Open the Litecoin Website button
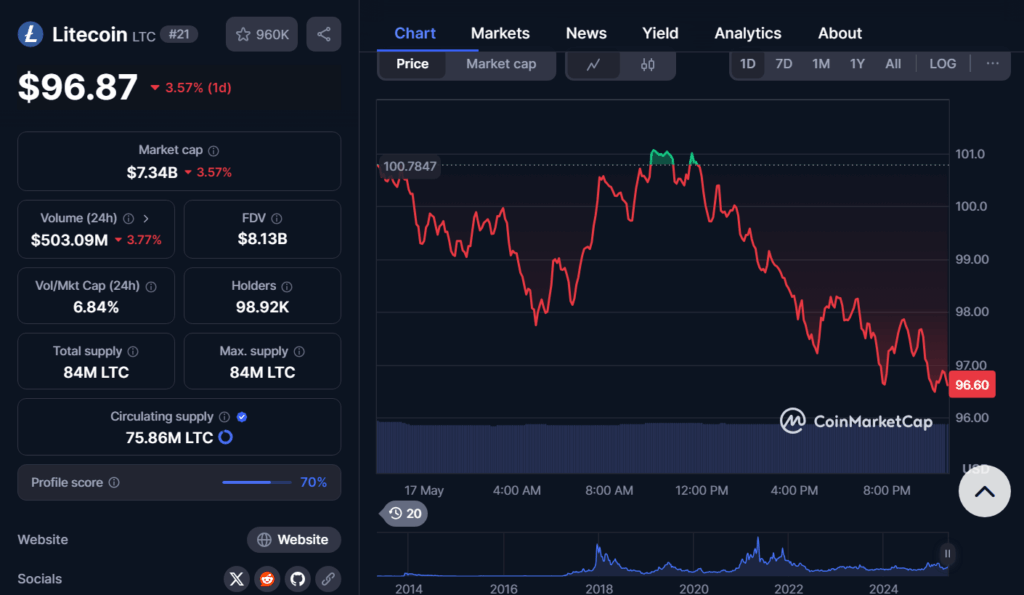This screenshot has width=1024, height=595. point(294,539)
